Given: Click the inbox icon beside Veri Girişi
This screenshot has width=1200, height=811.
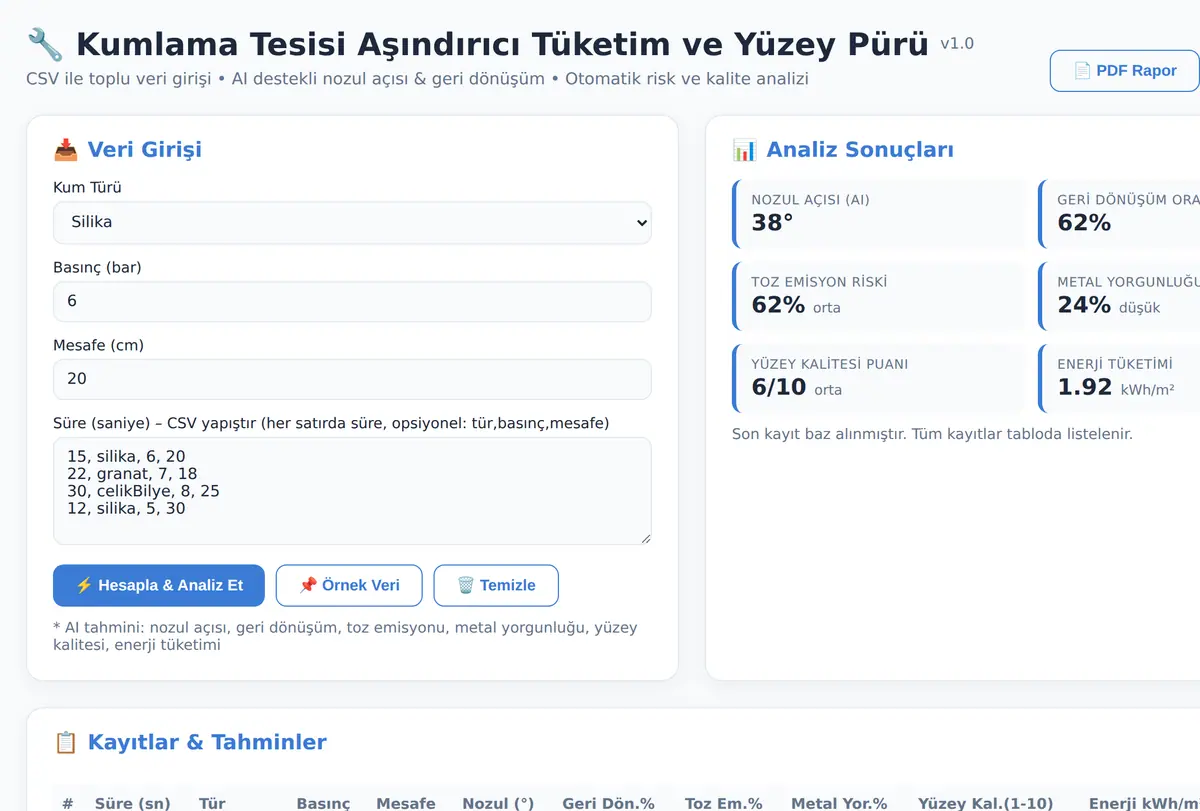Looking at the screenshot, I should (66, 150).
